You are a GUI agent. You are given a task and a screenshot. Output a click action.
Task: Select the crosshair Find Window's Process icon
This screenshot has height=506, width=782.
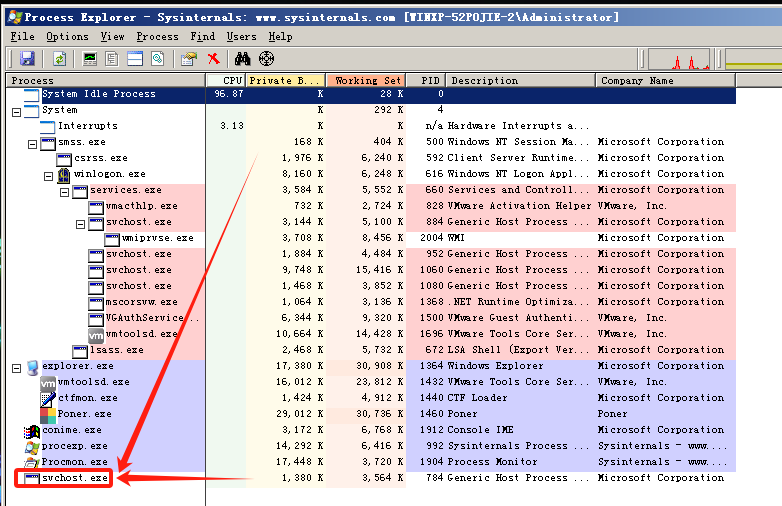point(266,59)
